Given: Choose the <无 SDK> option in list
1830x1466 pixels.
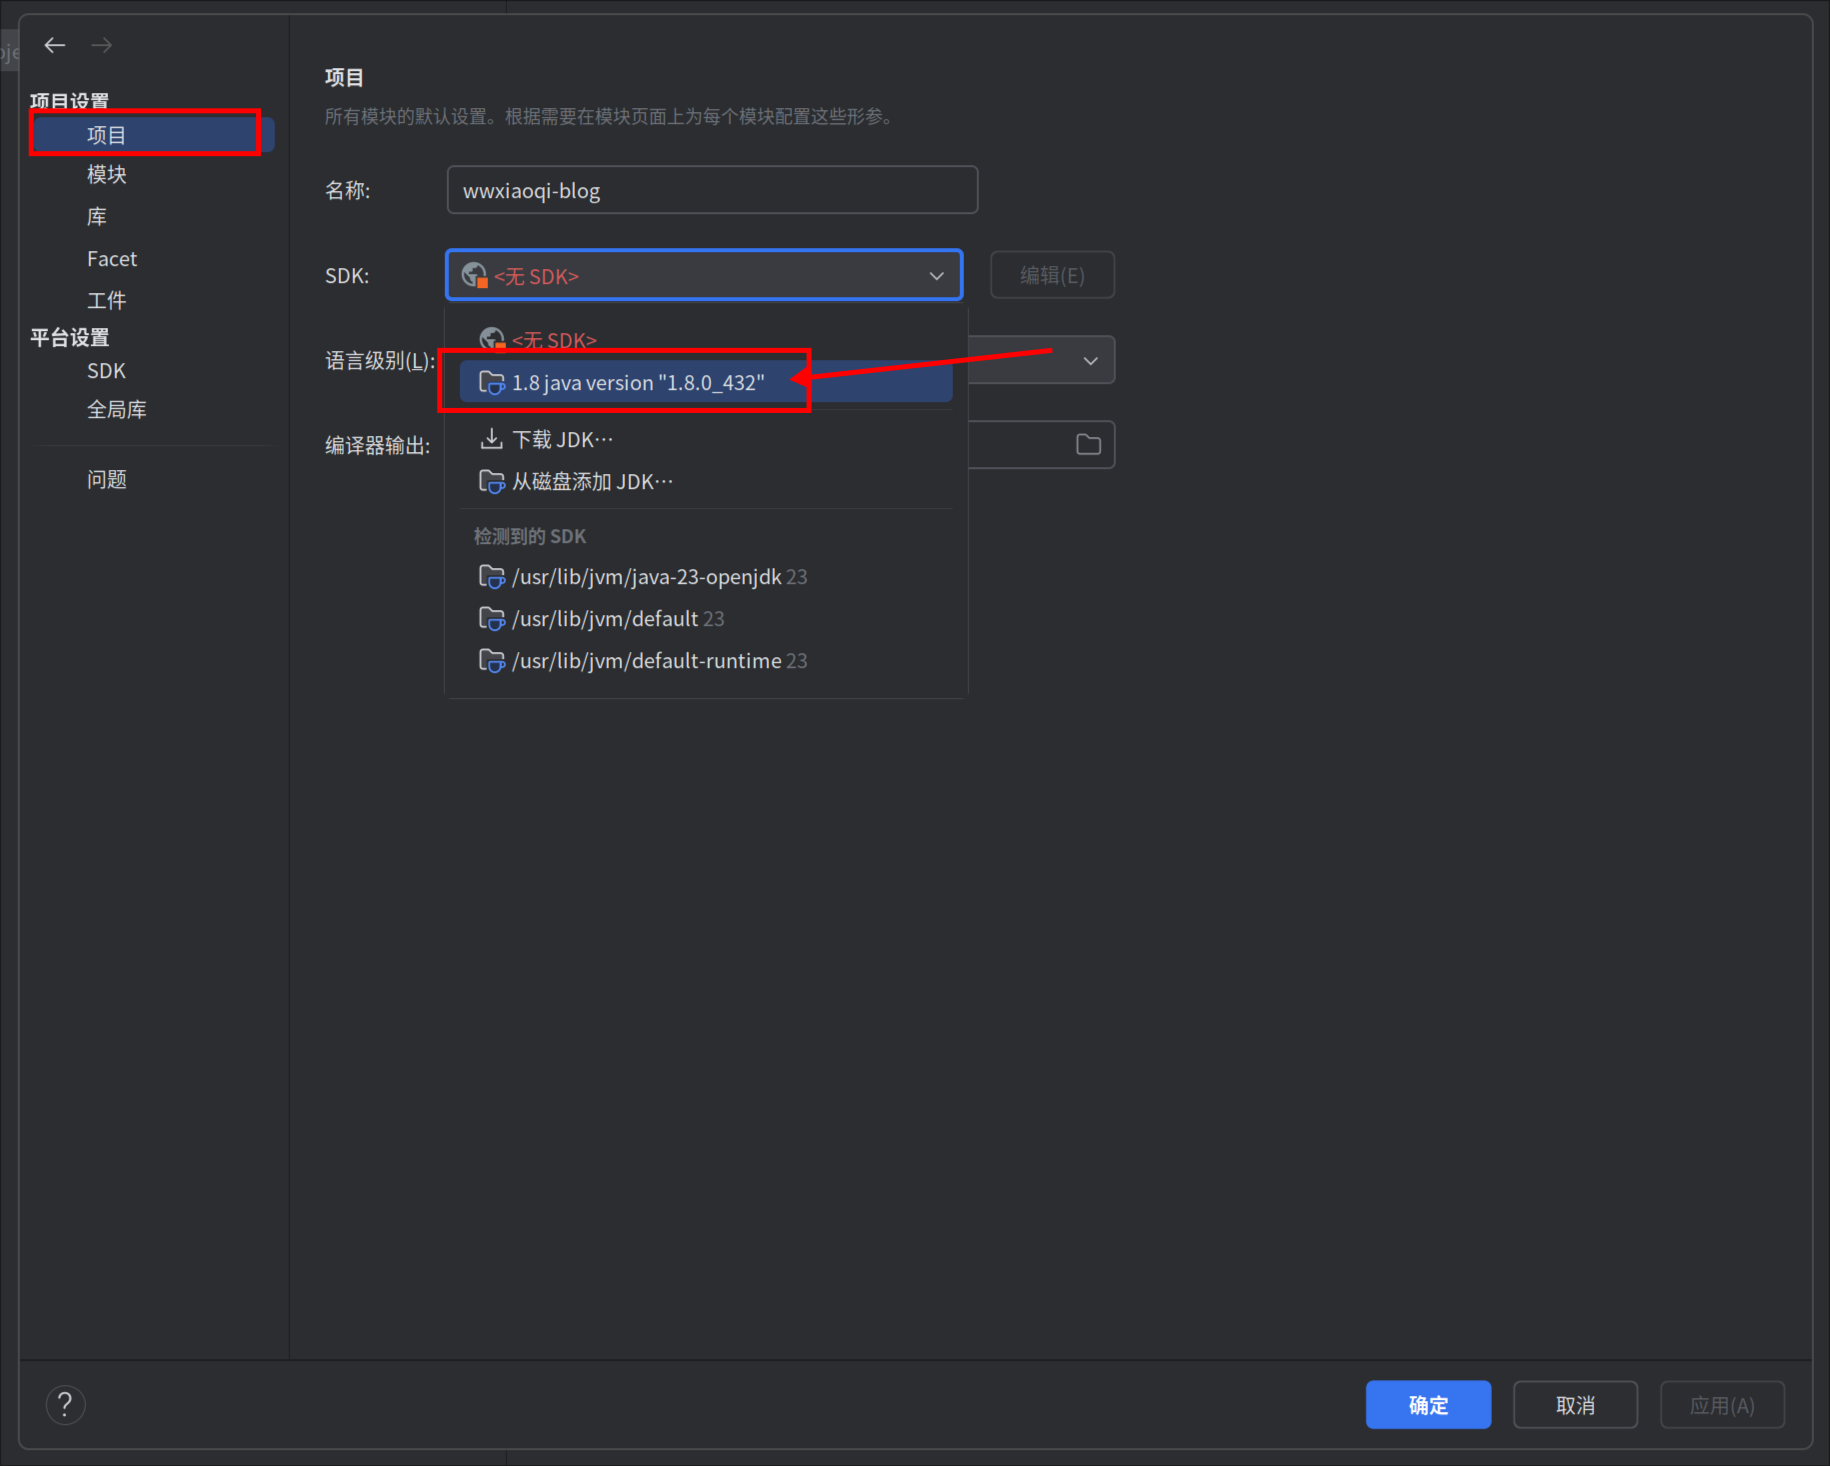Looking at the screenshot, I should 553,340.
